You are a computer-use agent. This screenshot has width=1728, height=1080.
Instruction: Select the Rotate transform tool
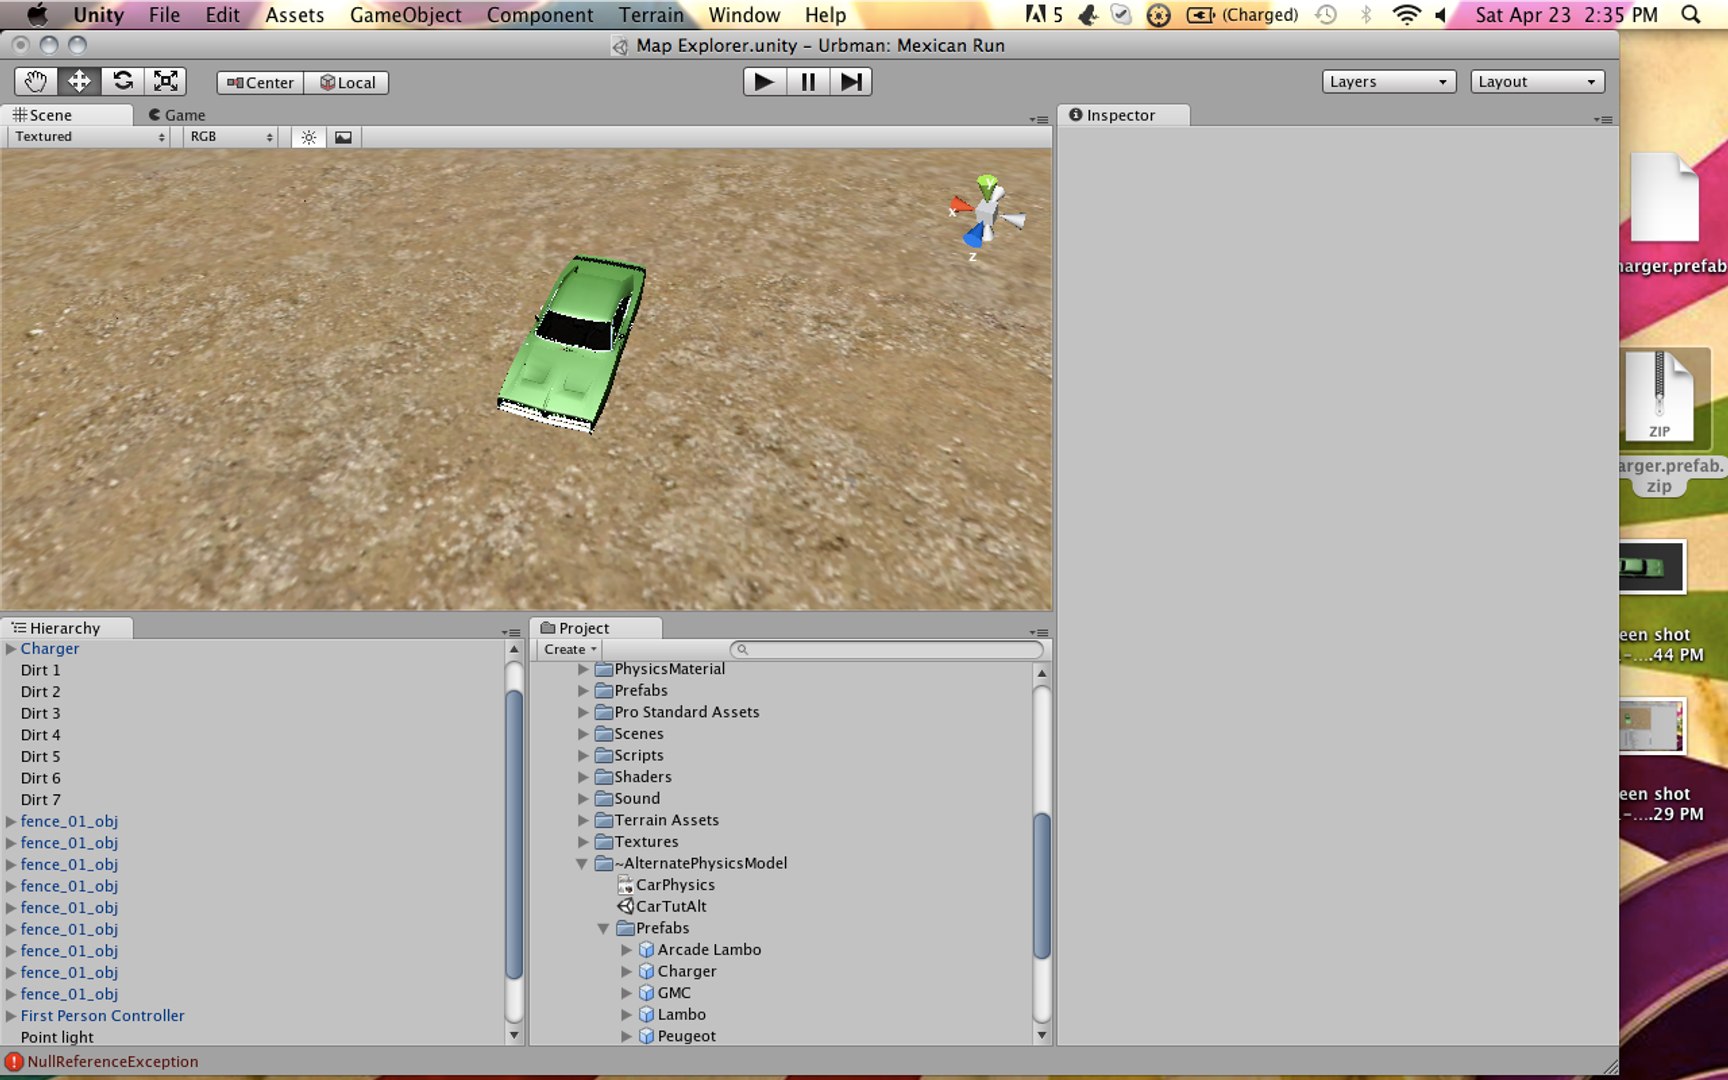122,82
